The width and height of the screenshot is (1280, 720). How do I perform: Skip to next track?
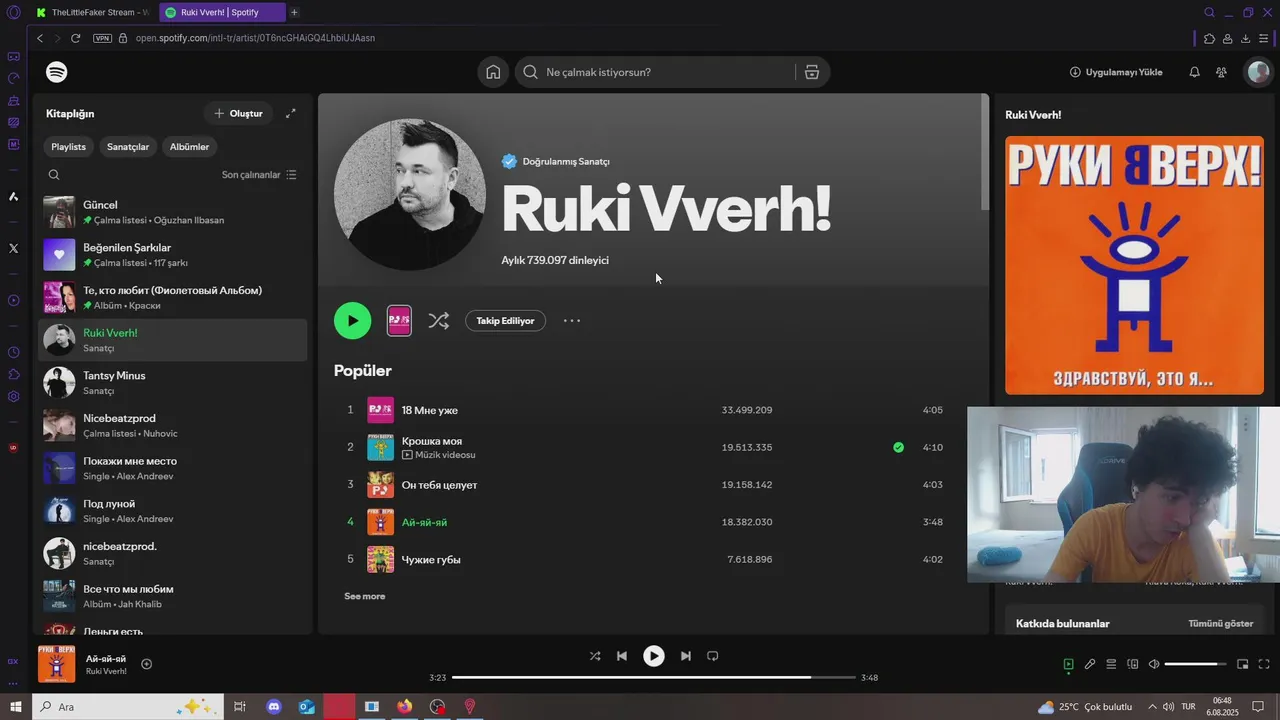tap(685, 656)
